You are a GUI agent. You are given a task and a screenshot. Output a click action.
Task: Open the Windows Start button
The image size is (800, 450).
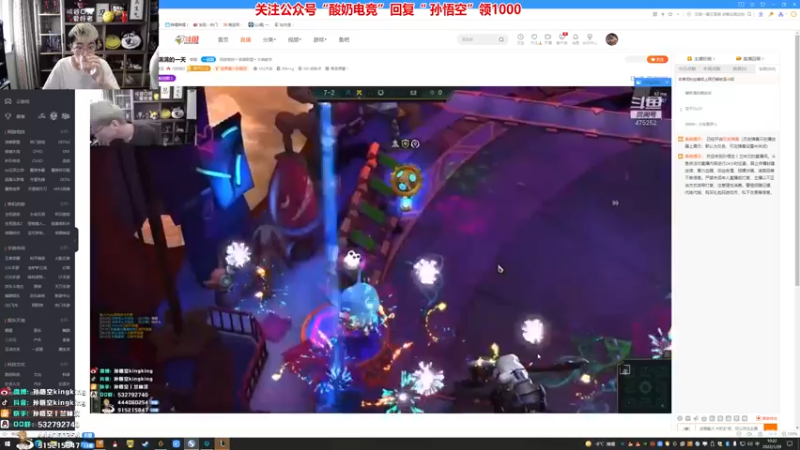7,444
